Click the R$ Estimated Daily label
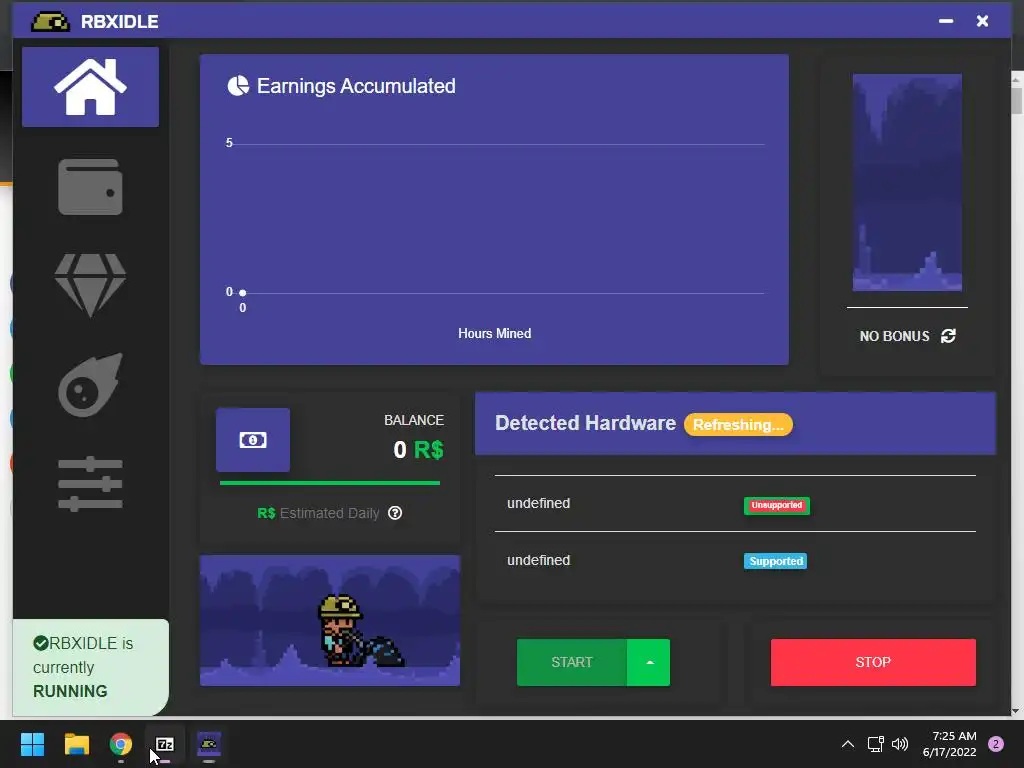This screenshot has width=1024, height=768. (x=318, y=513)
